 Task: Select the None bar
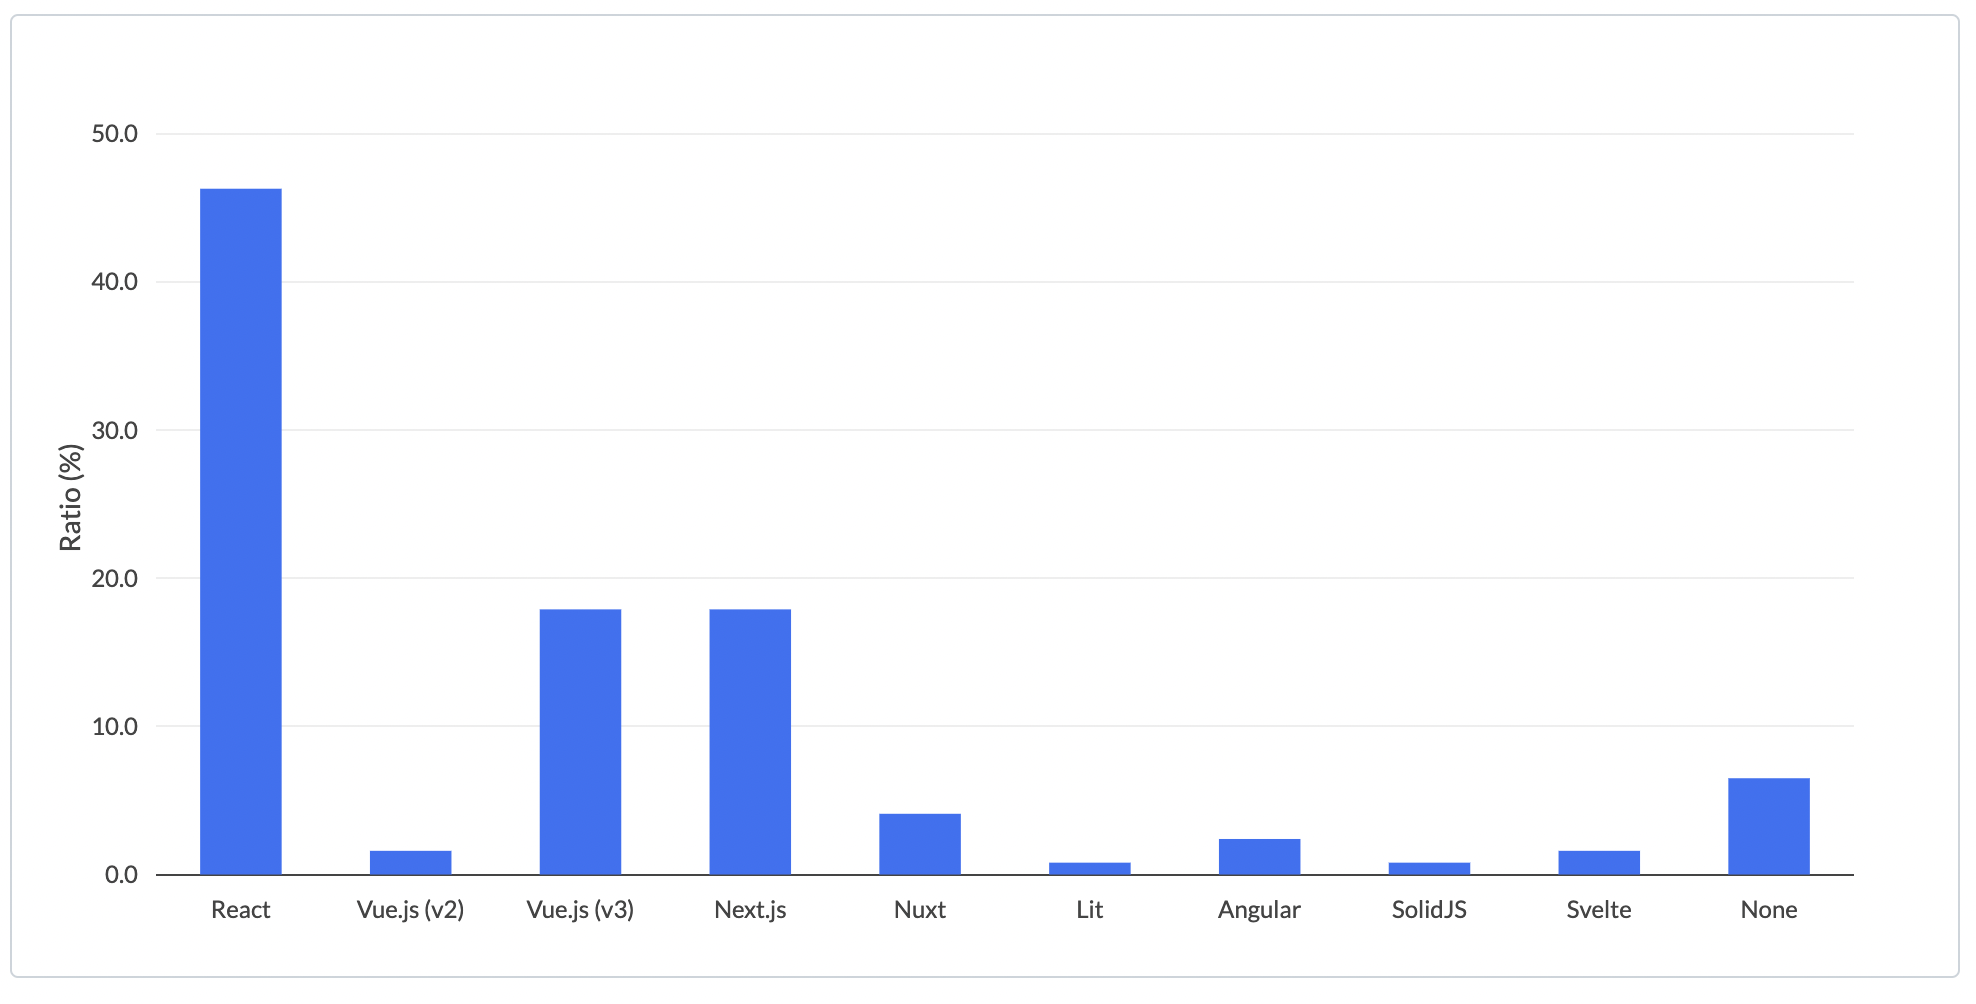pos(1769,826)
